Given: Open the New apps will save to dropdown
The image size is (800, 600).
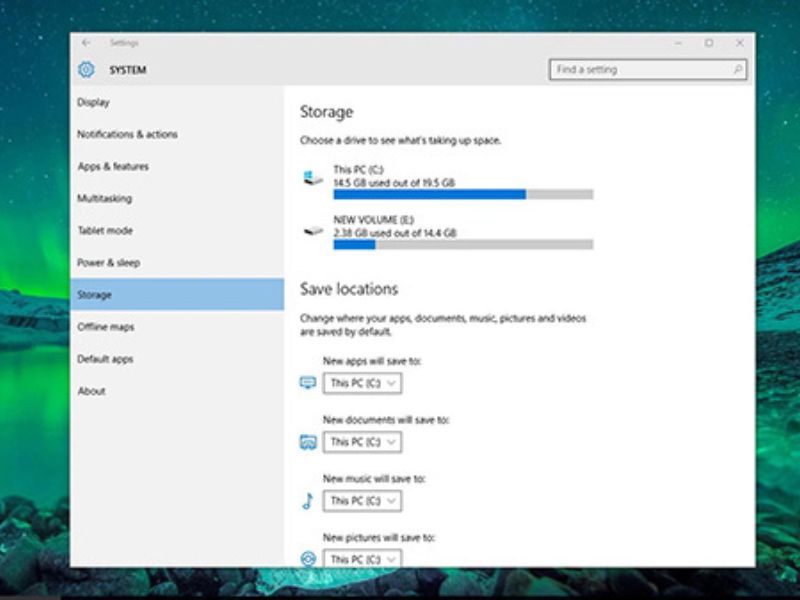Looking at the screenshot, I should point(362,383).
